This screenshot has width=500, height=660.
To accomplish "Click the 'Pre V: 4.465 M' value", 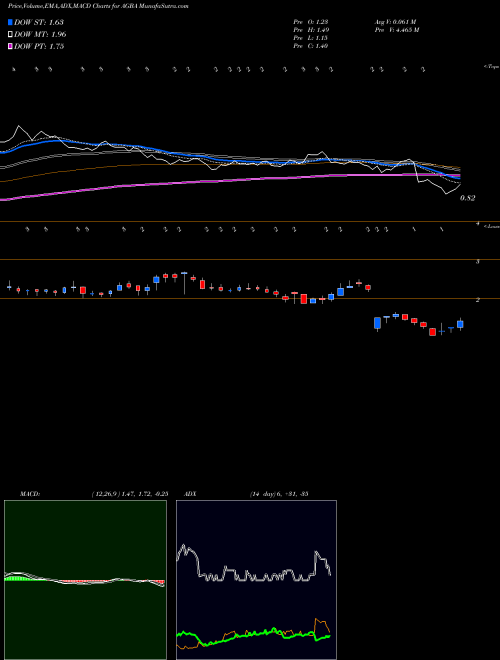I will click(396, 30).
